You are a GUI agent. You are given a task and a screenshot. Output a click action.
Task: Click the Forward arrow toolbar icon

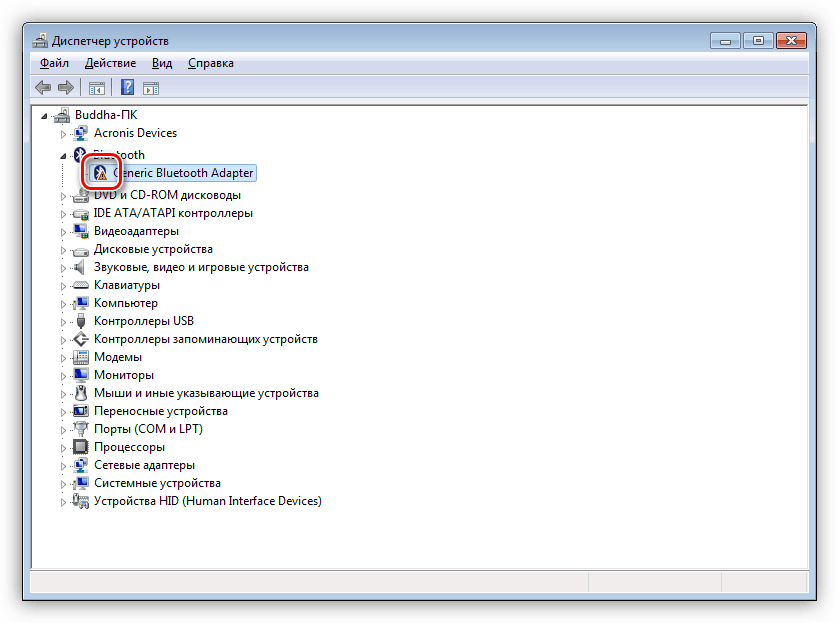(x=65, y=87)
